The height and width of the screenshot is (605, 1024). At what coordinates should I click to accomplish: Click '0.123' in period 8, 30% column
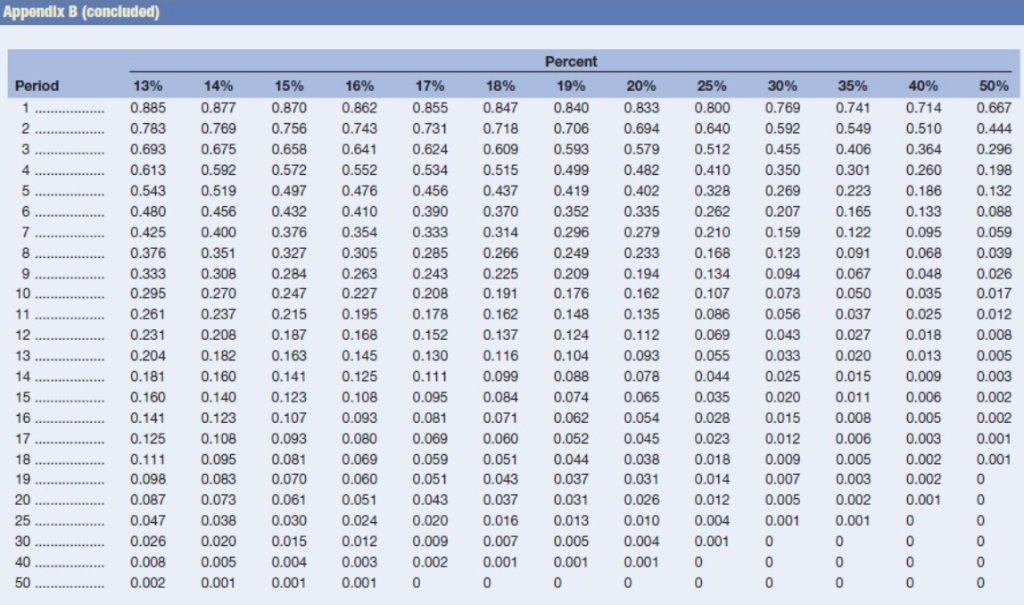click(782, 253)
